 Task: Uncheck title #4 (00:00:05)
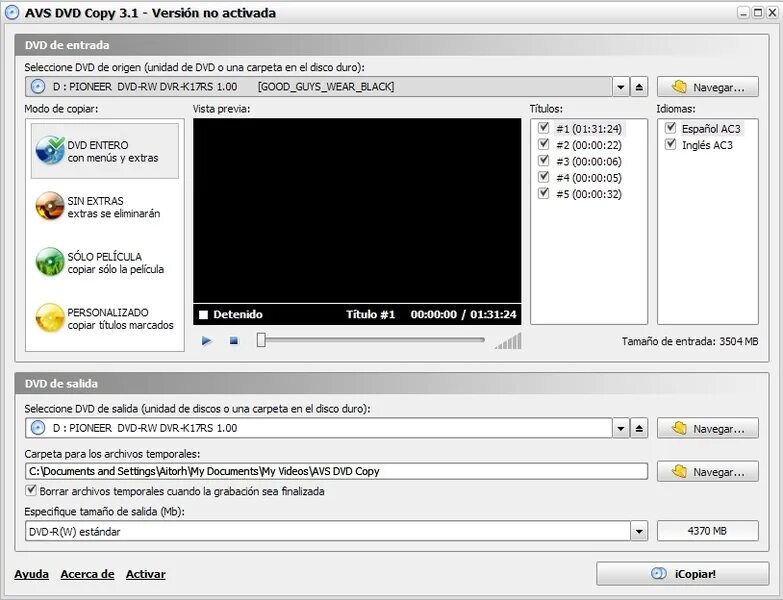point(544,177)
